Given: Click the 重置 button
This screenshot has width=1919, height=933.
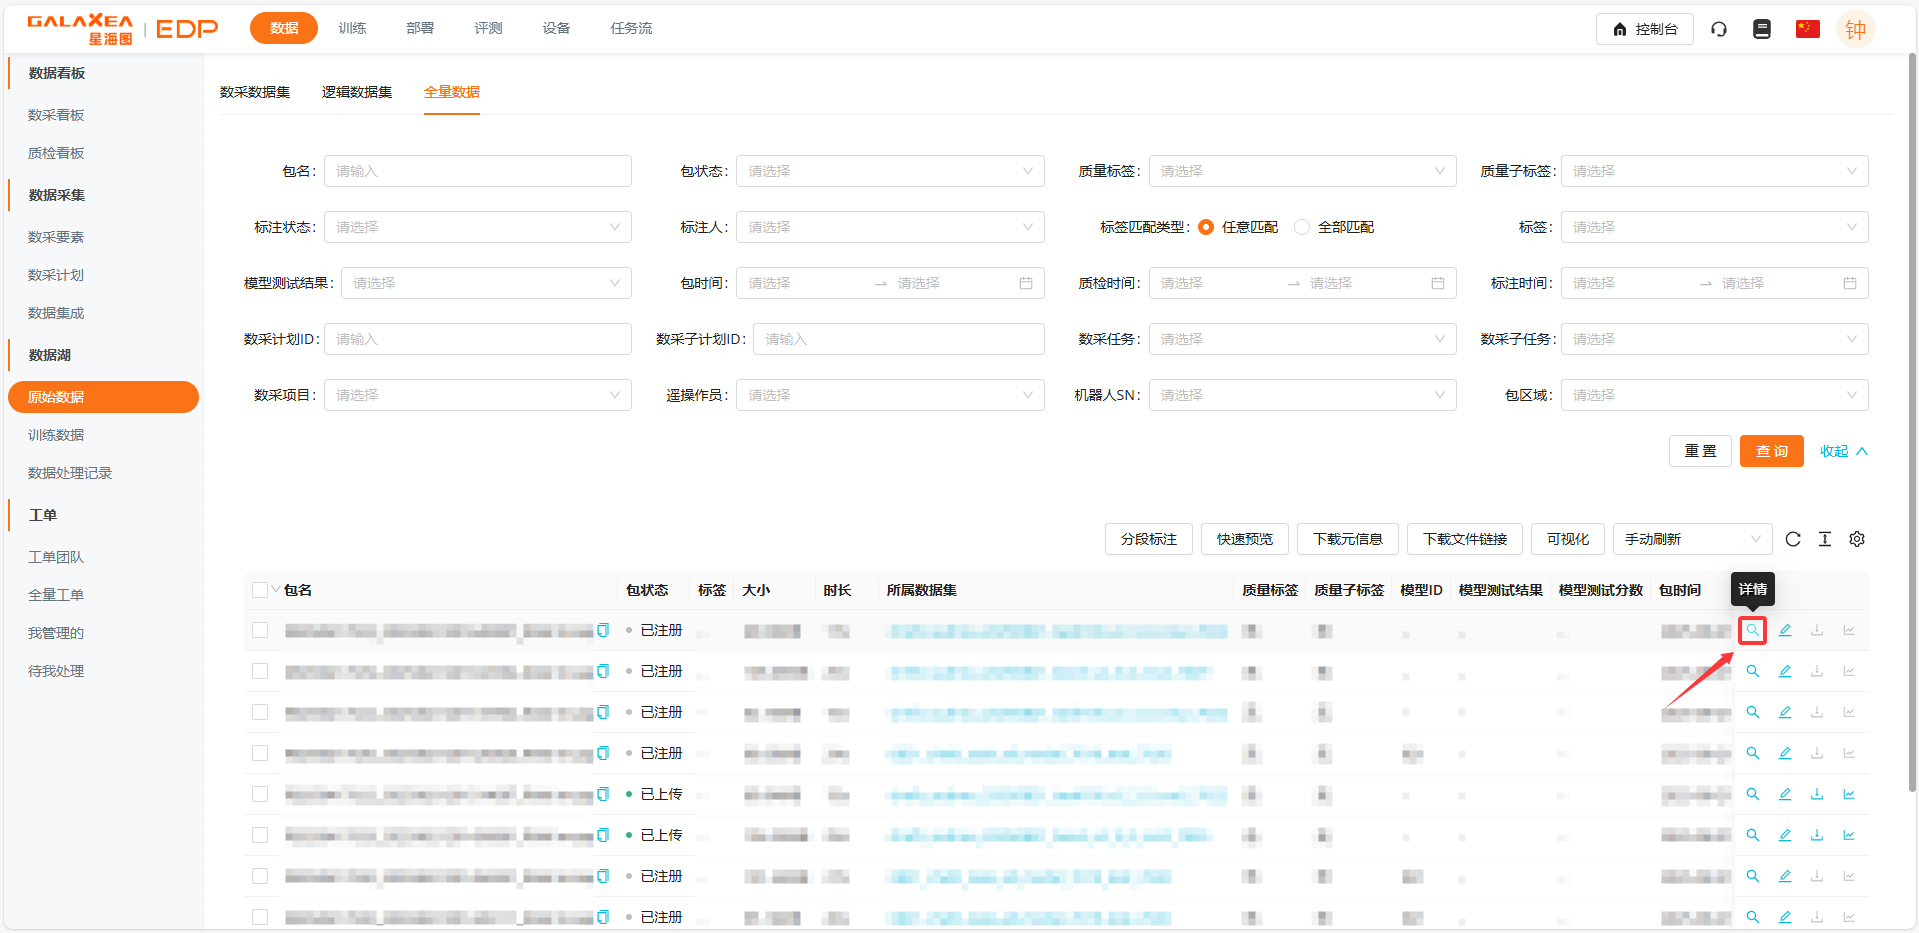Looking at the screenshot, I should [x=1700, y=451].
